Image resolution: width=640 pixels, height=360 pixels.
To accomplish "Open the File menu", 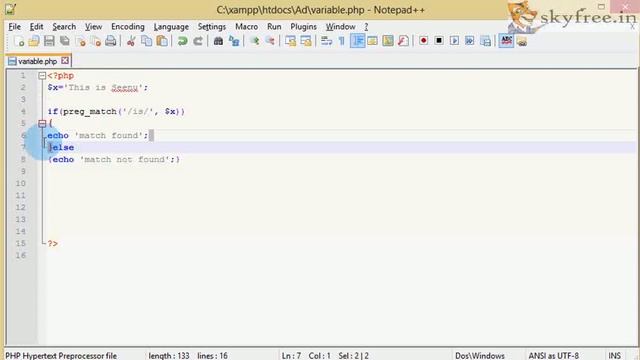I will (x=14, y=27).
